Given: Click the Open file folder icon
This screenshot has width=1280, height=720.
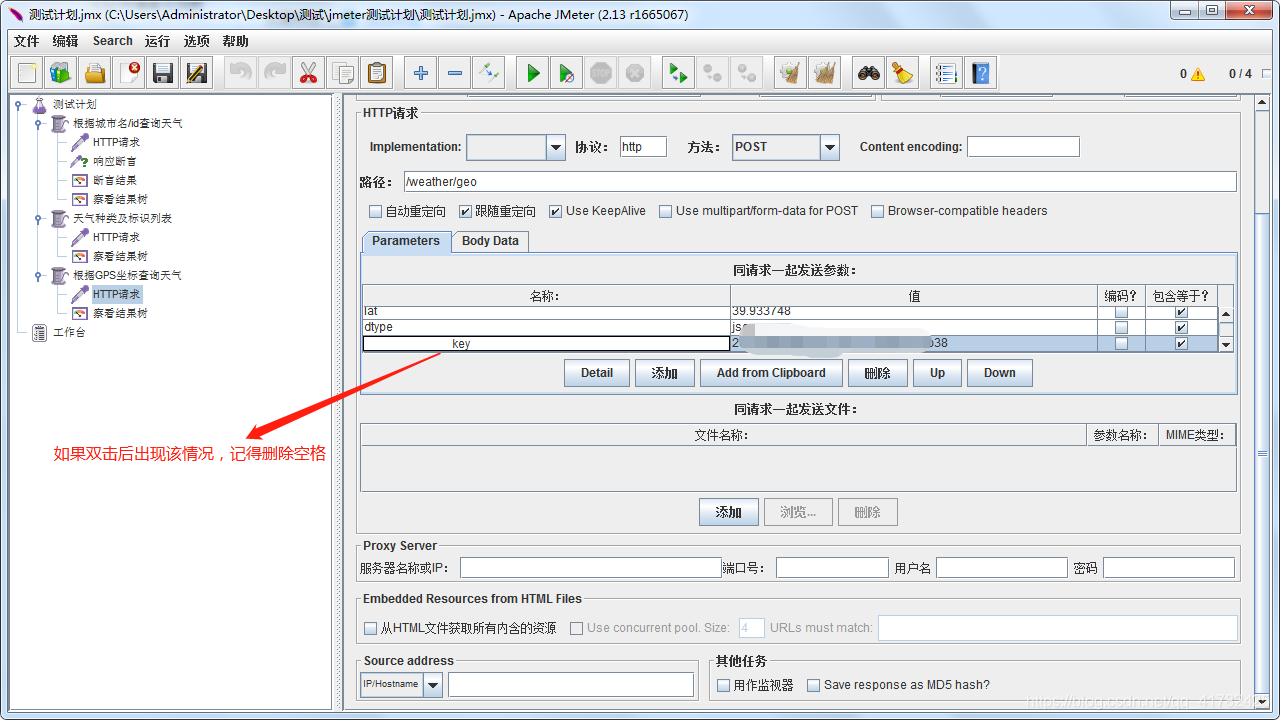Looking at the screenshot, I should [95, 73].
